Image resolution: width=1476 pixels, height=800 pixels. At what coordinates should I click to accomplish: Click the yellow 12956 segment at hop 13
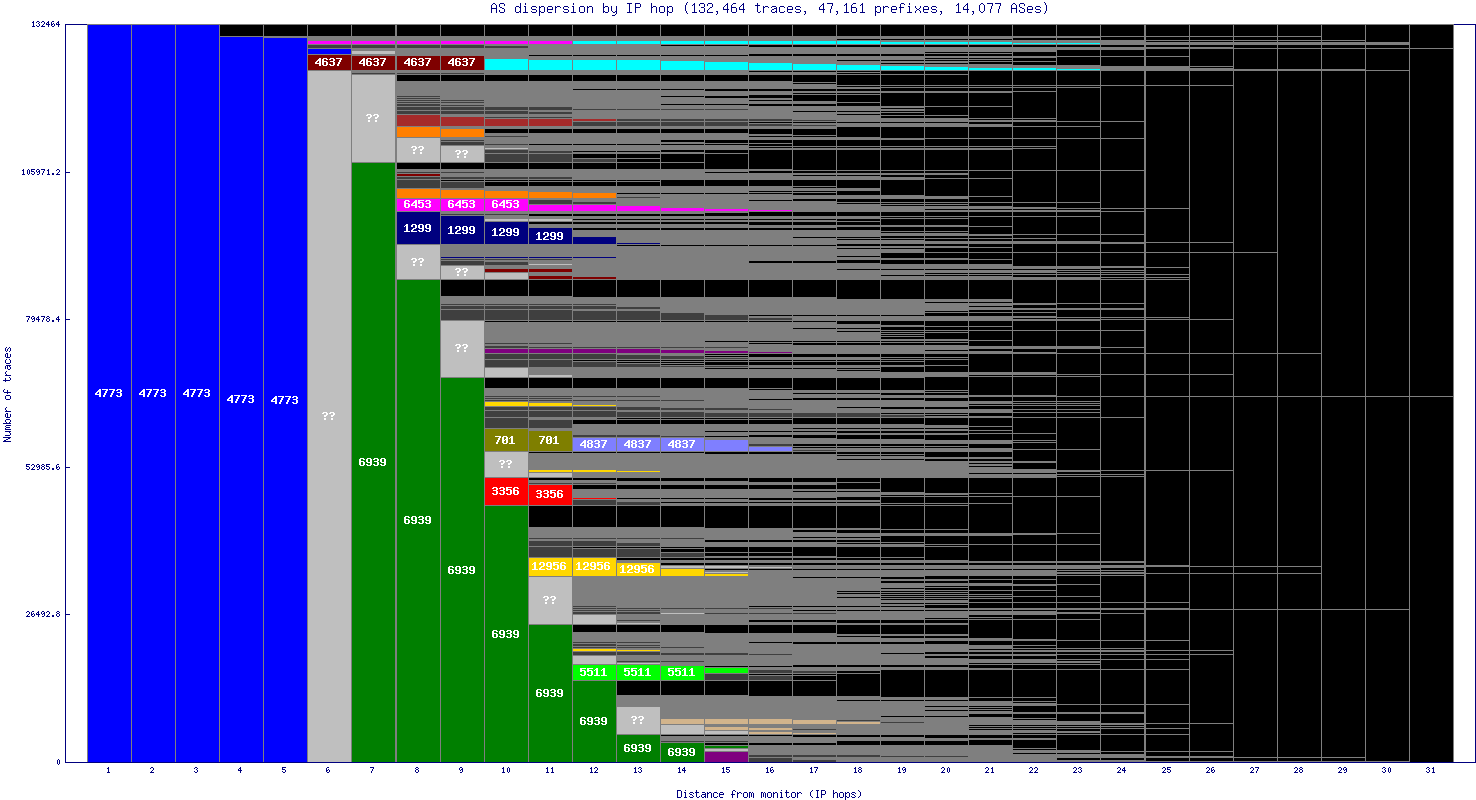click(637, 569)
